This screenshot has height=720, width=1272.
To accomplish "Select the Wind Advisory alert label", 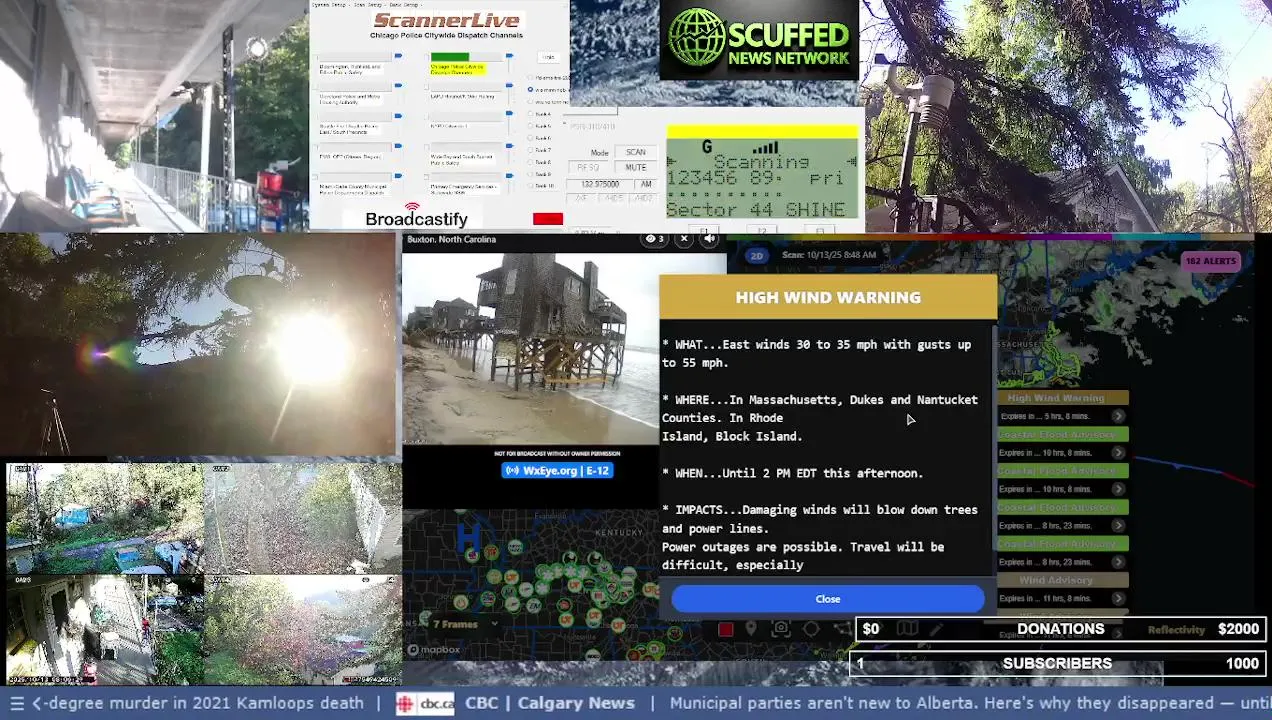I will 1063,580.
